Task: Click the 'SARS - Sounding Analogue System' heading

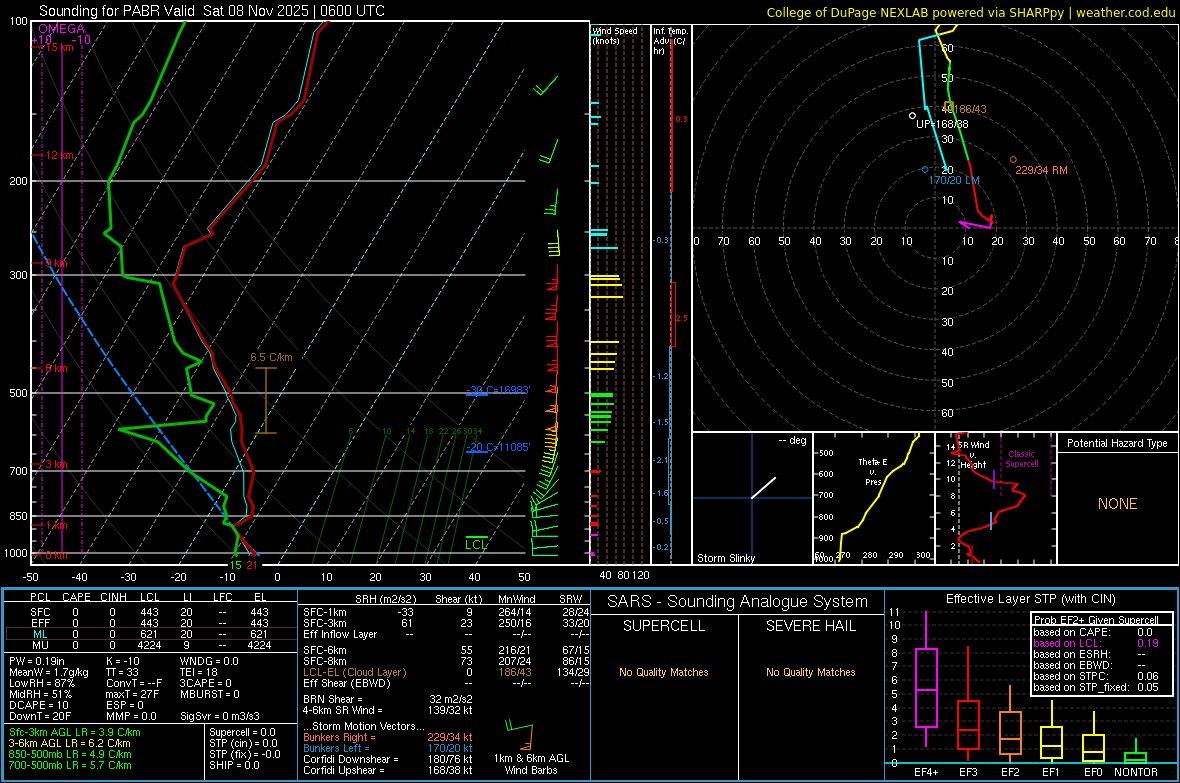Action: [x=738, y=601]
